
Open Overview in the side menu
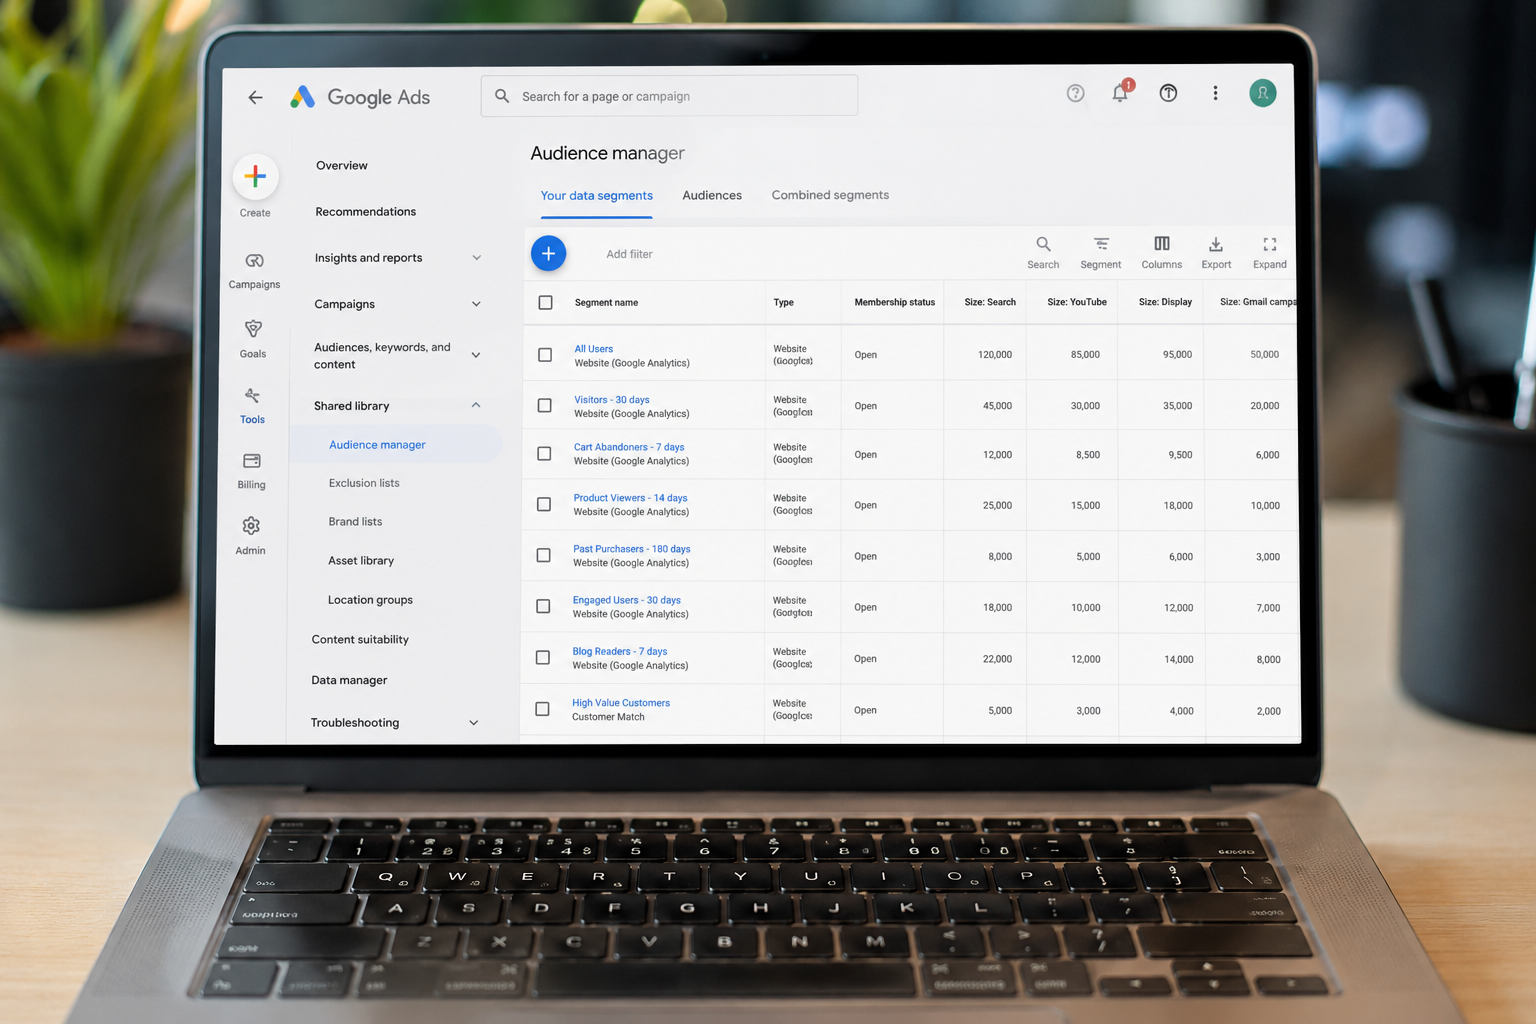[342, 166]
